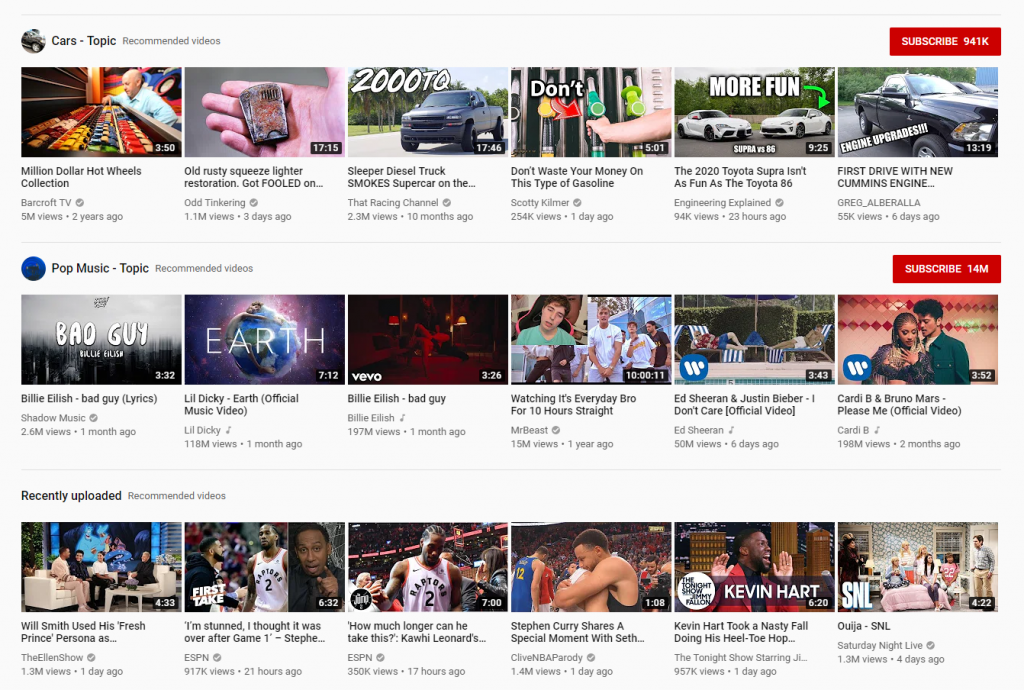
Task: Play Sleeper Diesel Truck video thumbnail
Action: tap(428, 112)
